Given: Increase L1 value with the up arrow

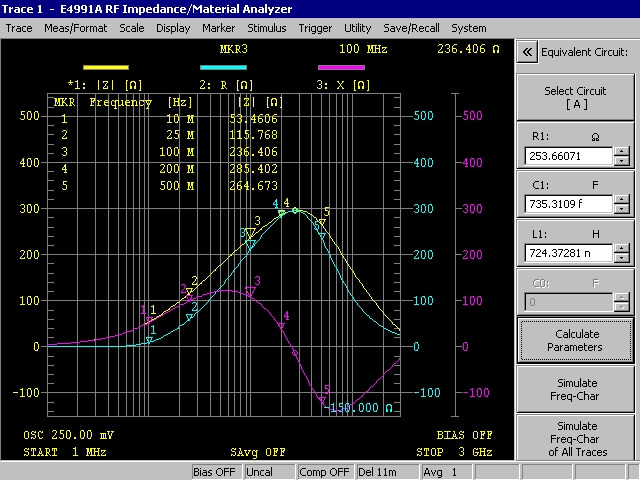Looking at the screenshot, I should point(622,249).
